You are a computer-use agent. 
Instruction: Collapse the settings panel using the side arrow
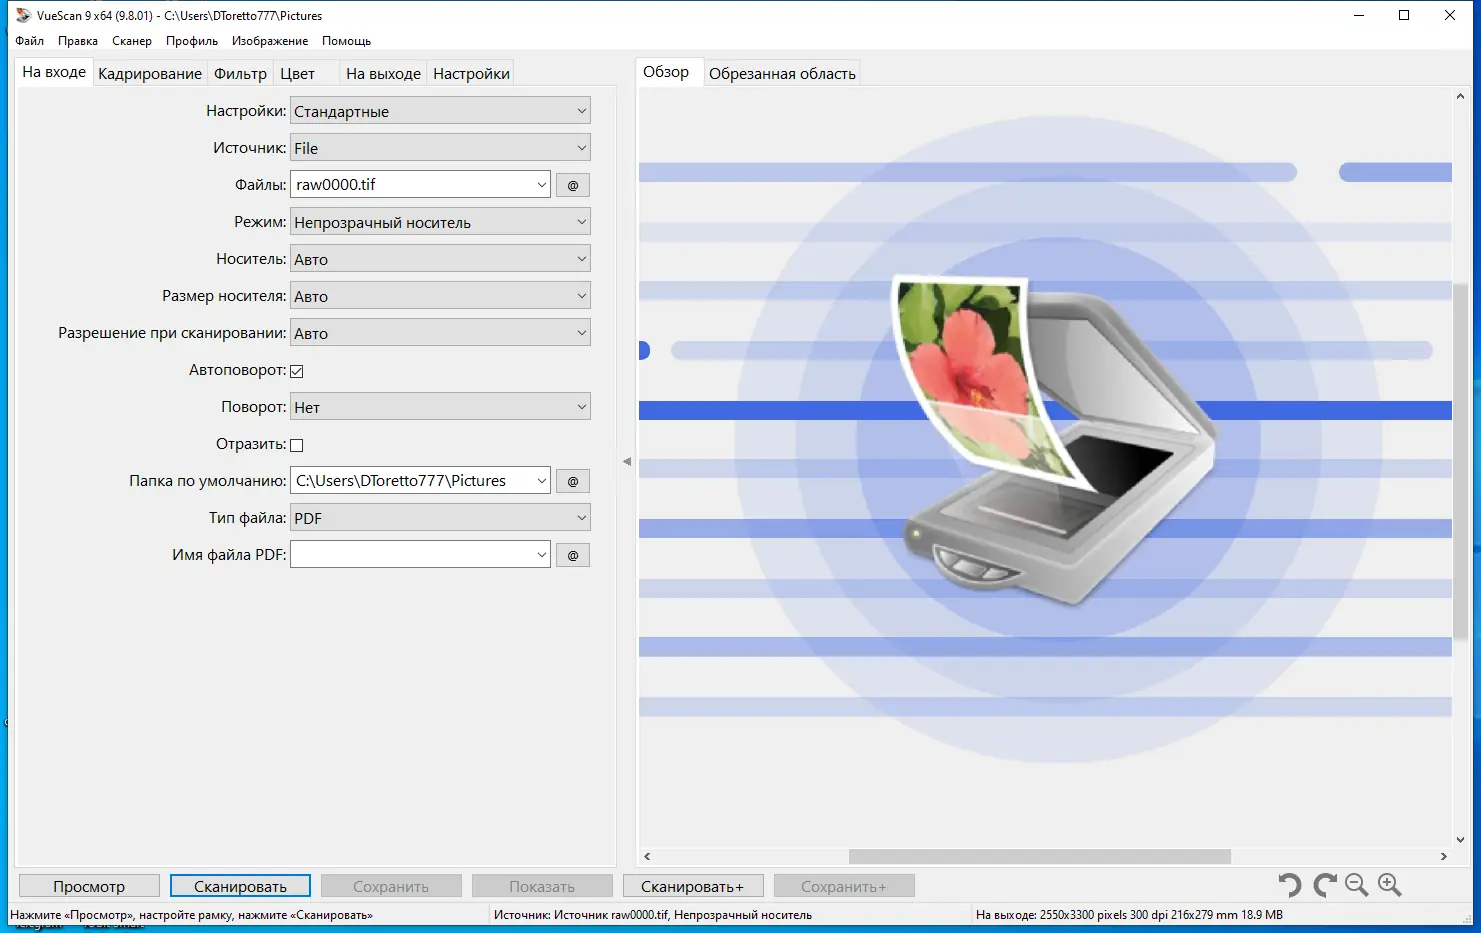pyautogui.click(x=627, y=460)
